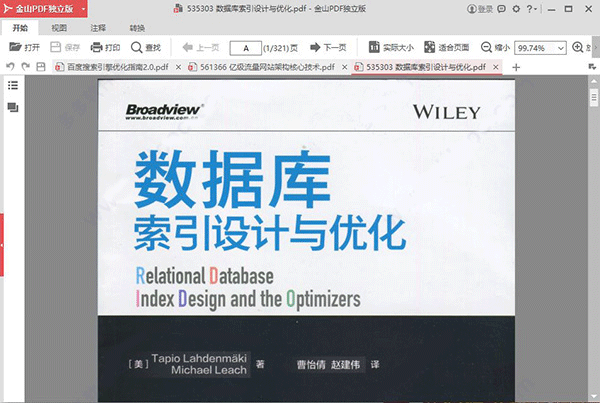
Task: Click the undo arrow icon
Action: tap(10, 67)
